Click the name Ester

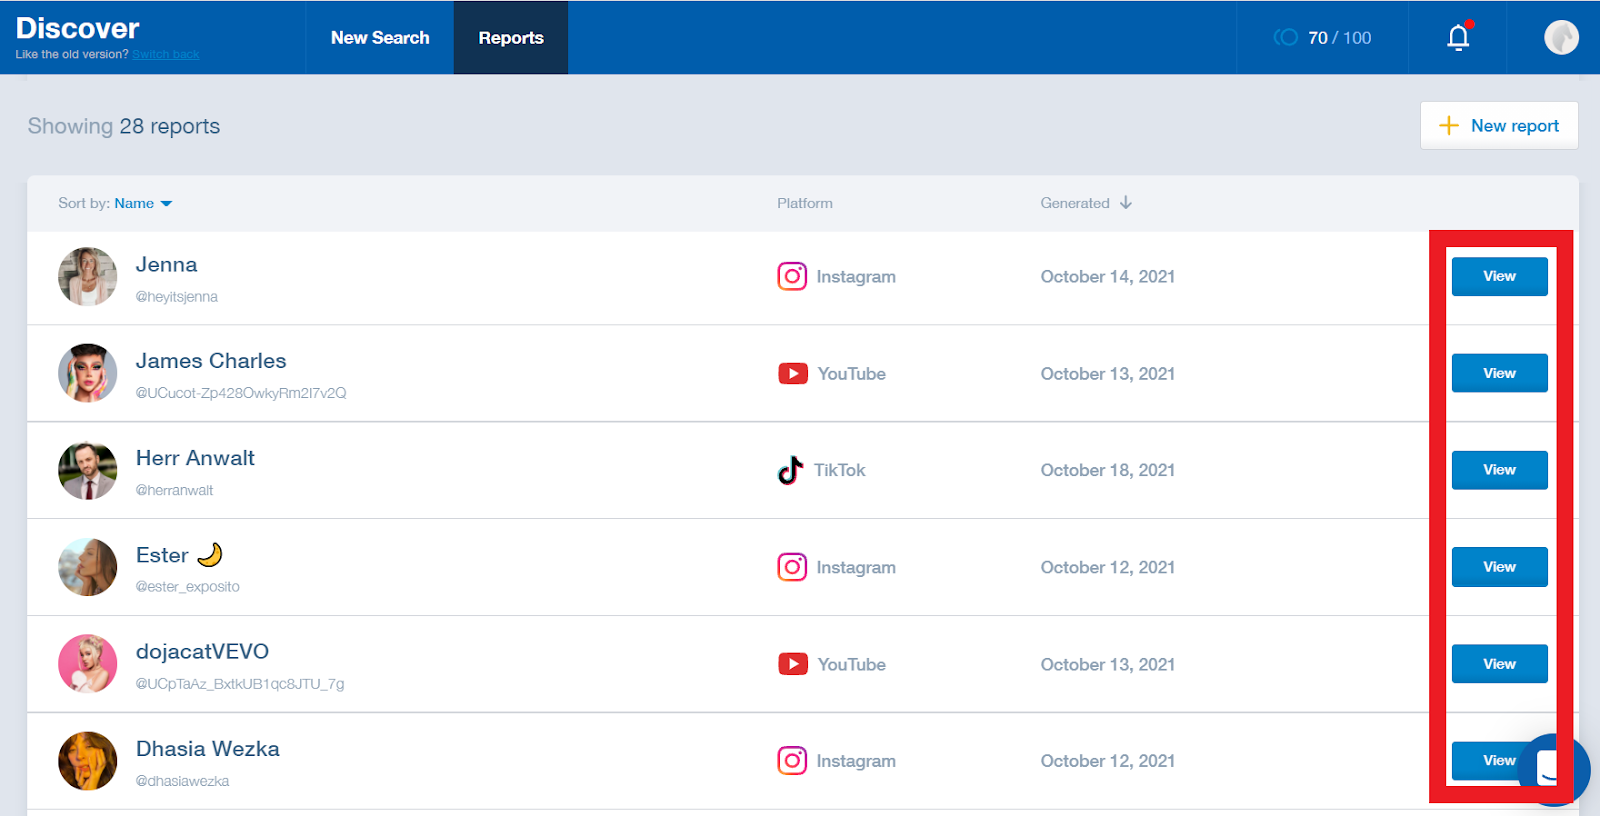[x=162, y=555]
